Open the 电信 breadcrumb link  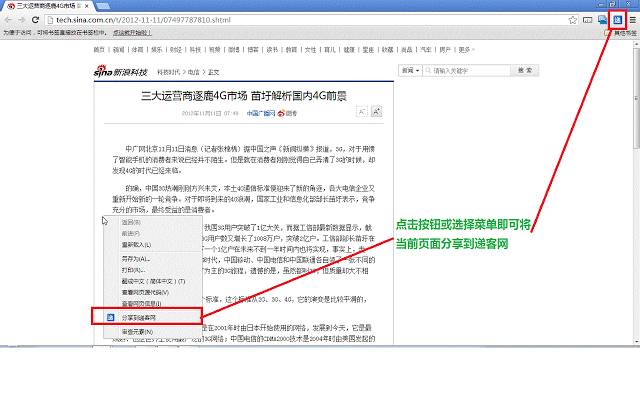tap(193, 72)
